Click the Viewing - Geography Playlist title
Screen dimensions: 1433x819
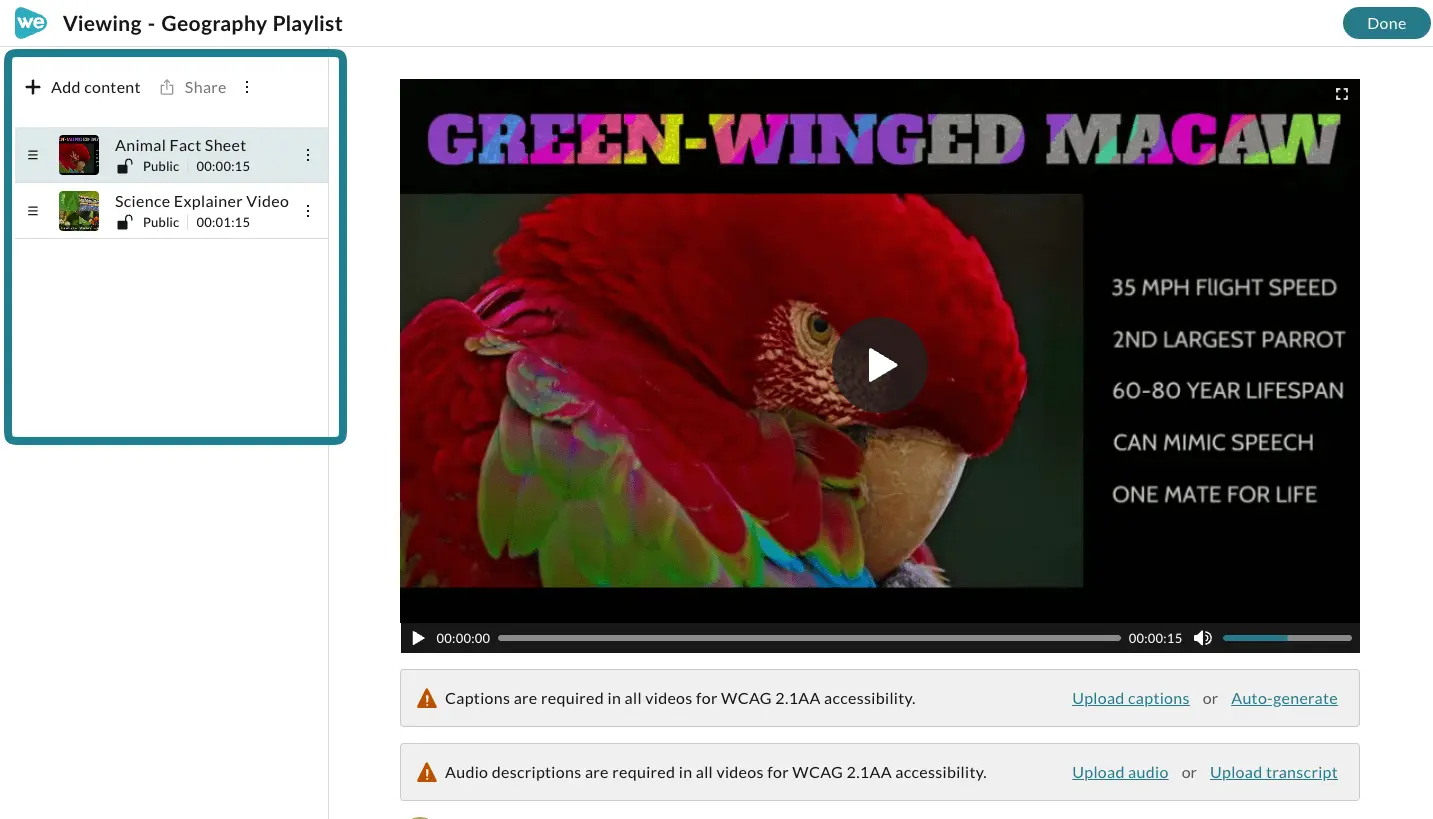pos(203,23)
